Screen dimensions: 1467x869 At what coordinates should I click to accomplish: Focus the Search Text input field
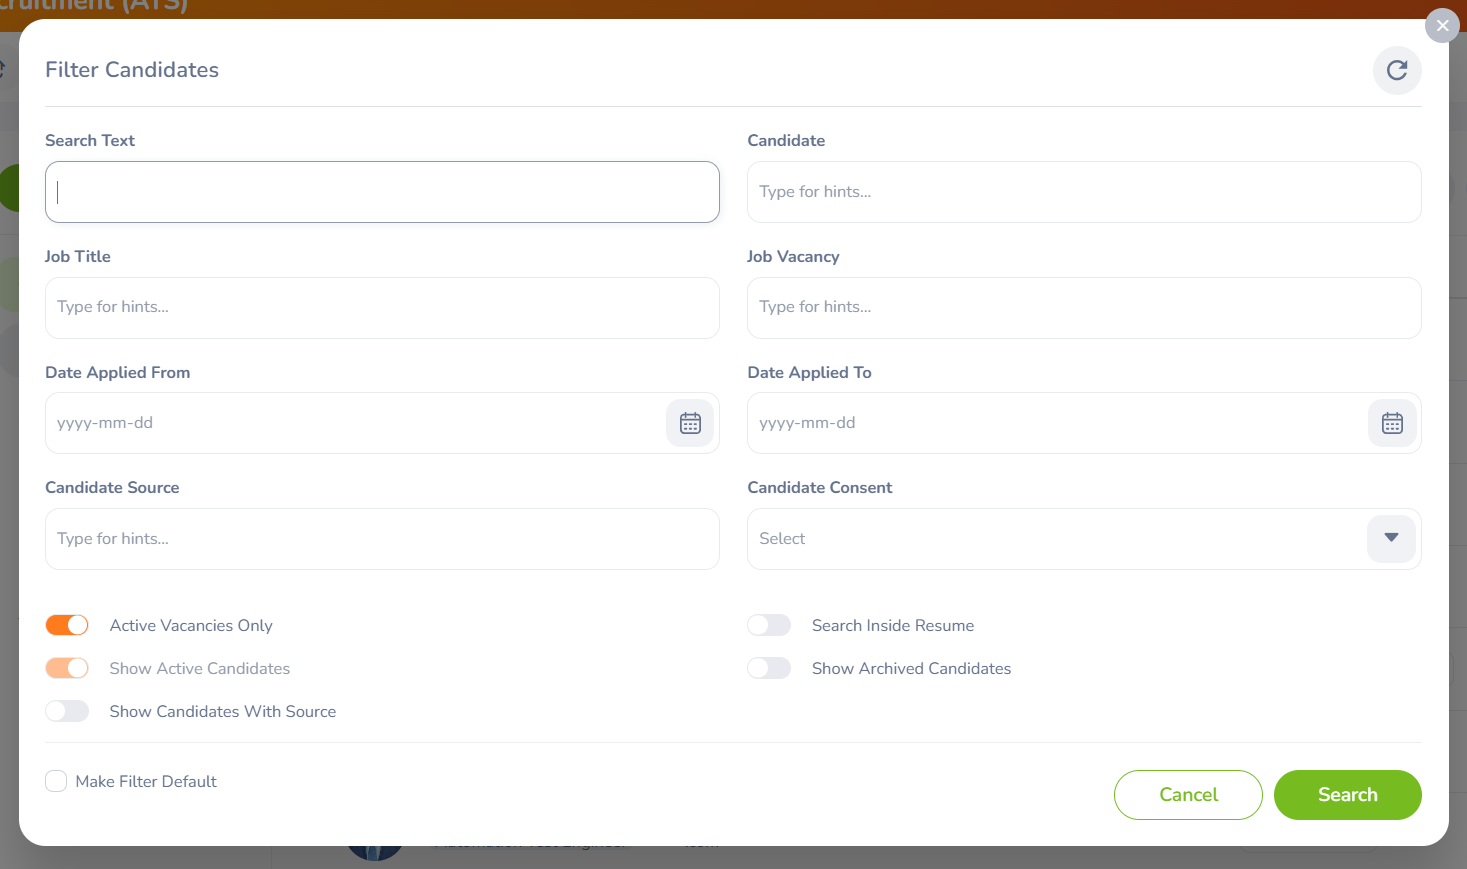[382, 192]
